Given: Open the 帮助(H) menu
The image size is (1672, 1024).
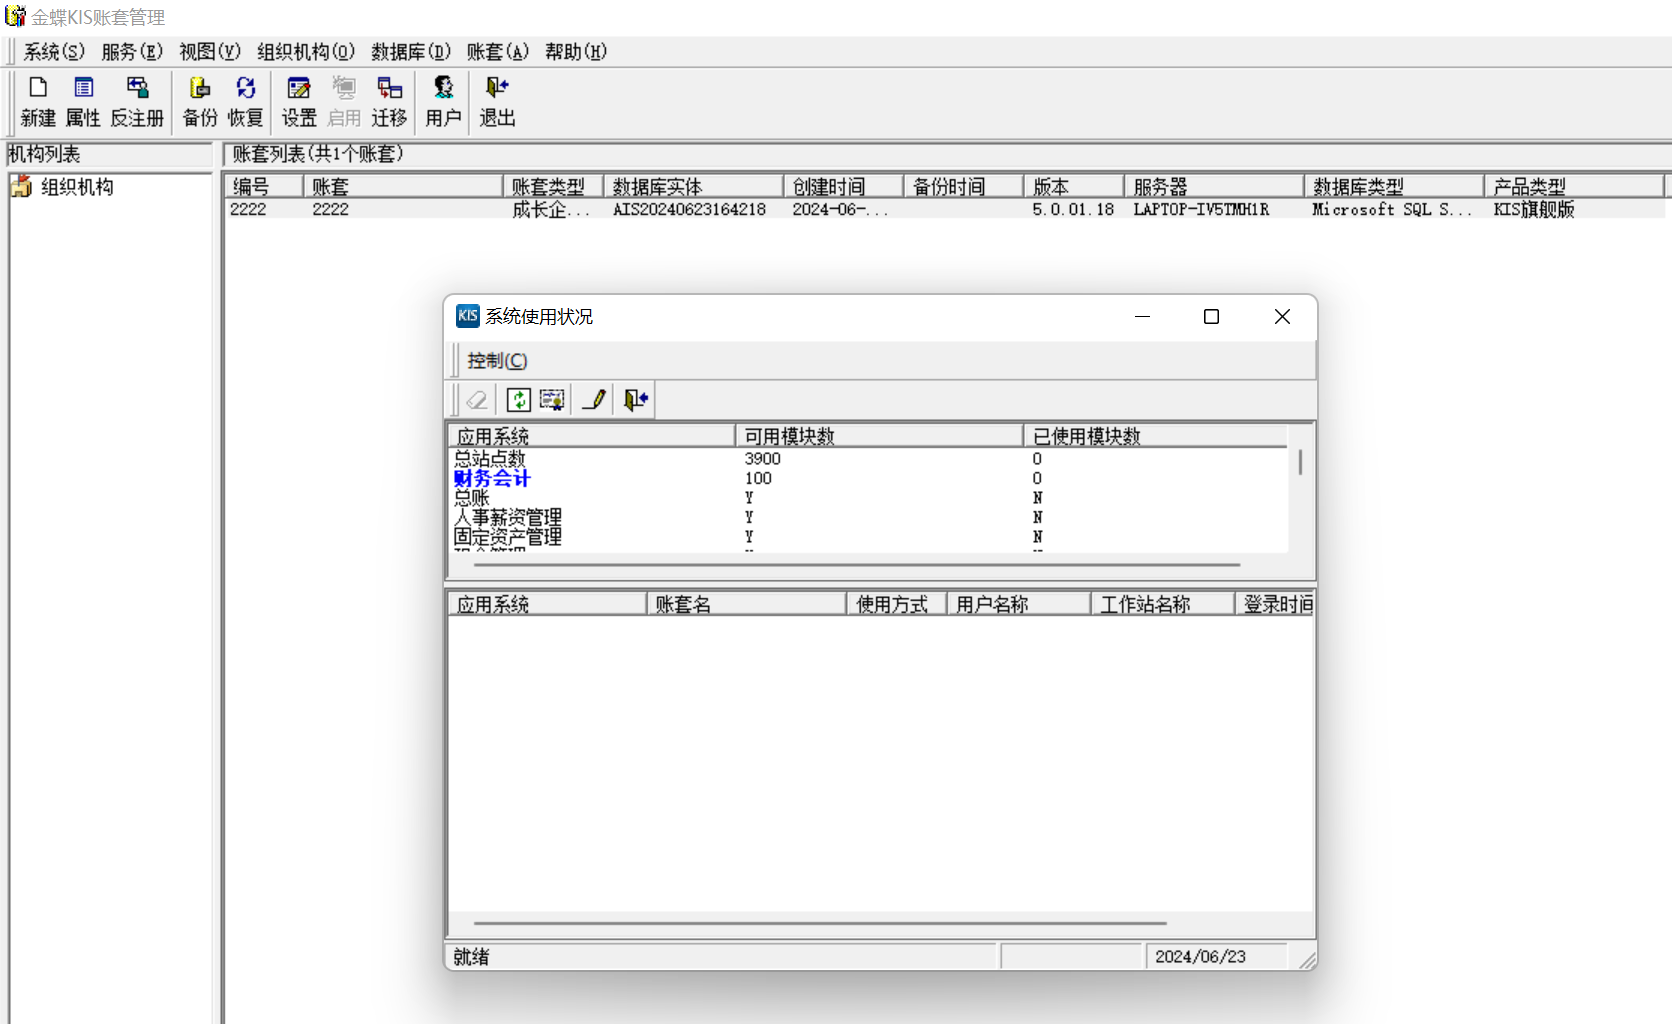Looking at the screenshot, I should click(x=576, y=52).
